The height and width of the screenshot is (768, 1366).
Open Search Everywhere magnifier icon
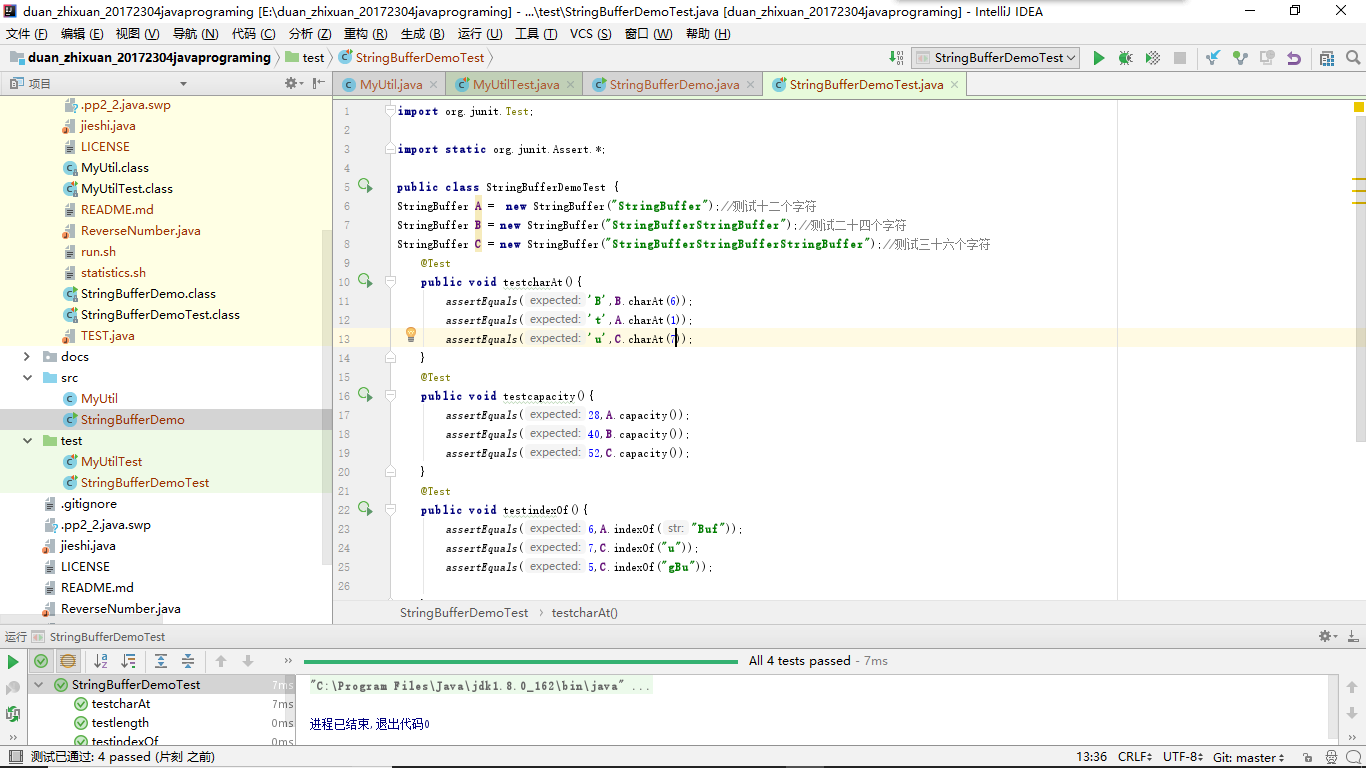1352,58
